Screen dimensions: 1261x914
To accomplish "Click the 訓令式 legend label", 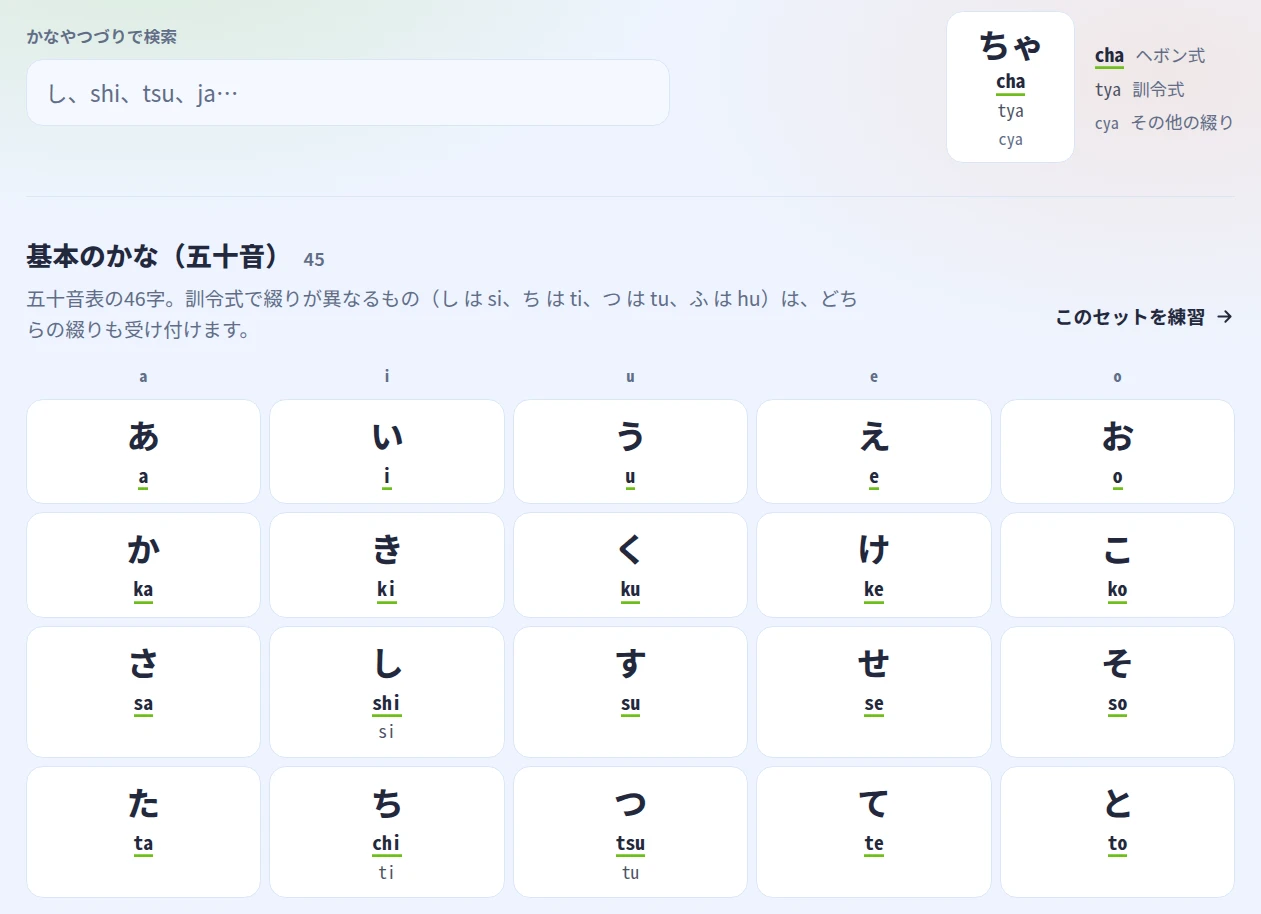I will (1158, 89).
